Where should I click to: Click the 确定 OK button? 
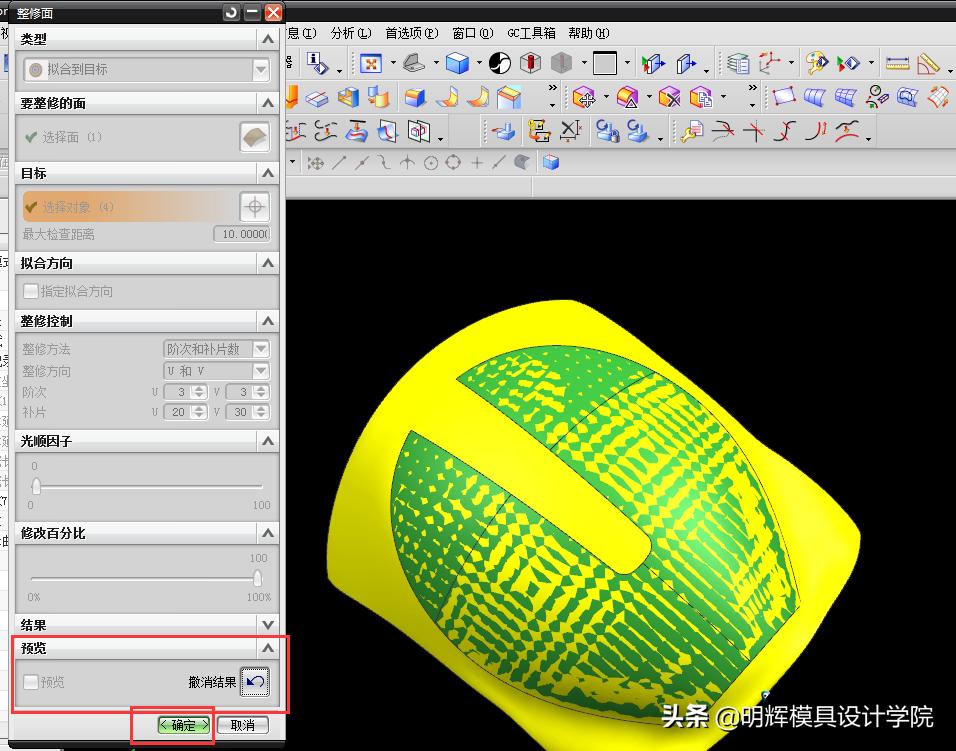[184, 725]
